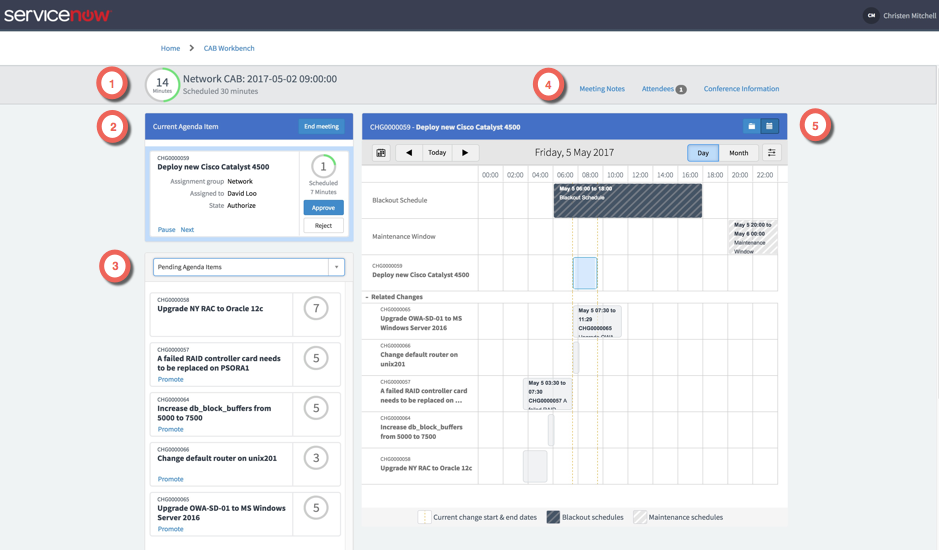Promote the failed RAID controller change
Screen dimensions: 939x550
(171, 379)
